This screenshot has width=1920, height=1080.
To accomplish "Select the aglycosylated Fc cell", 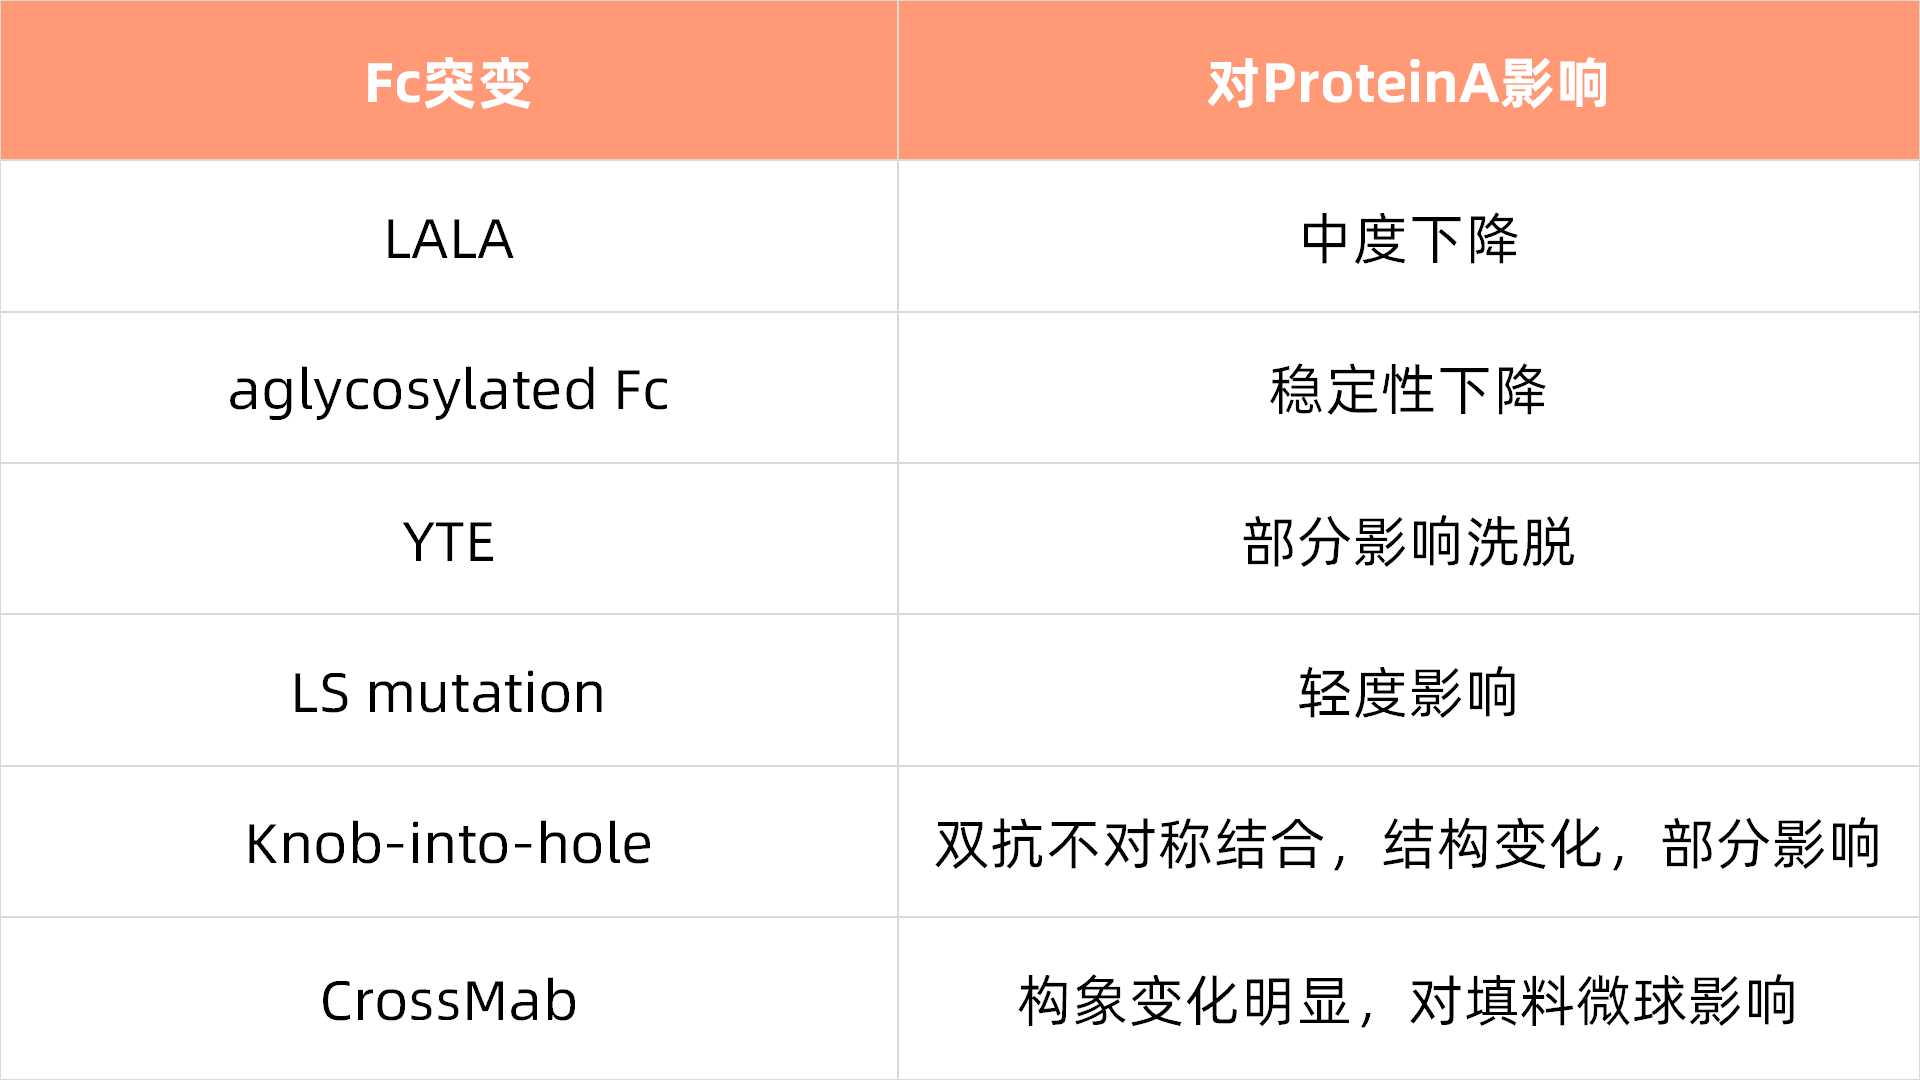I will coord(449,388).
